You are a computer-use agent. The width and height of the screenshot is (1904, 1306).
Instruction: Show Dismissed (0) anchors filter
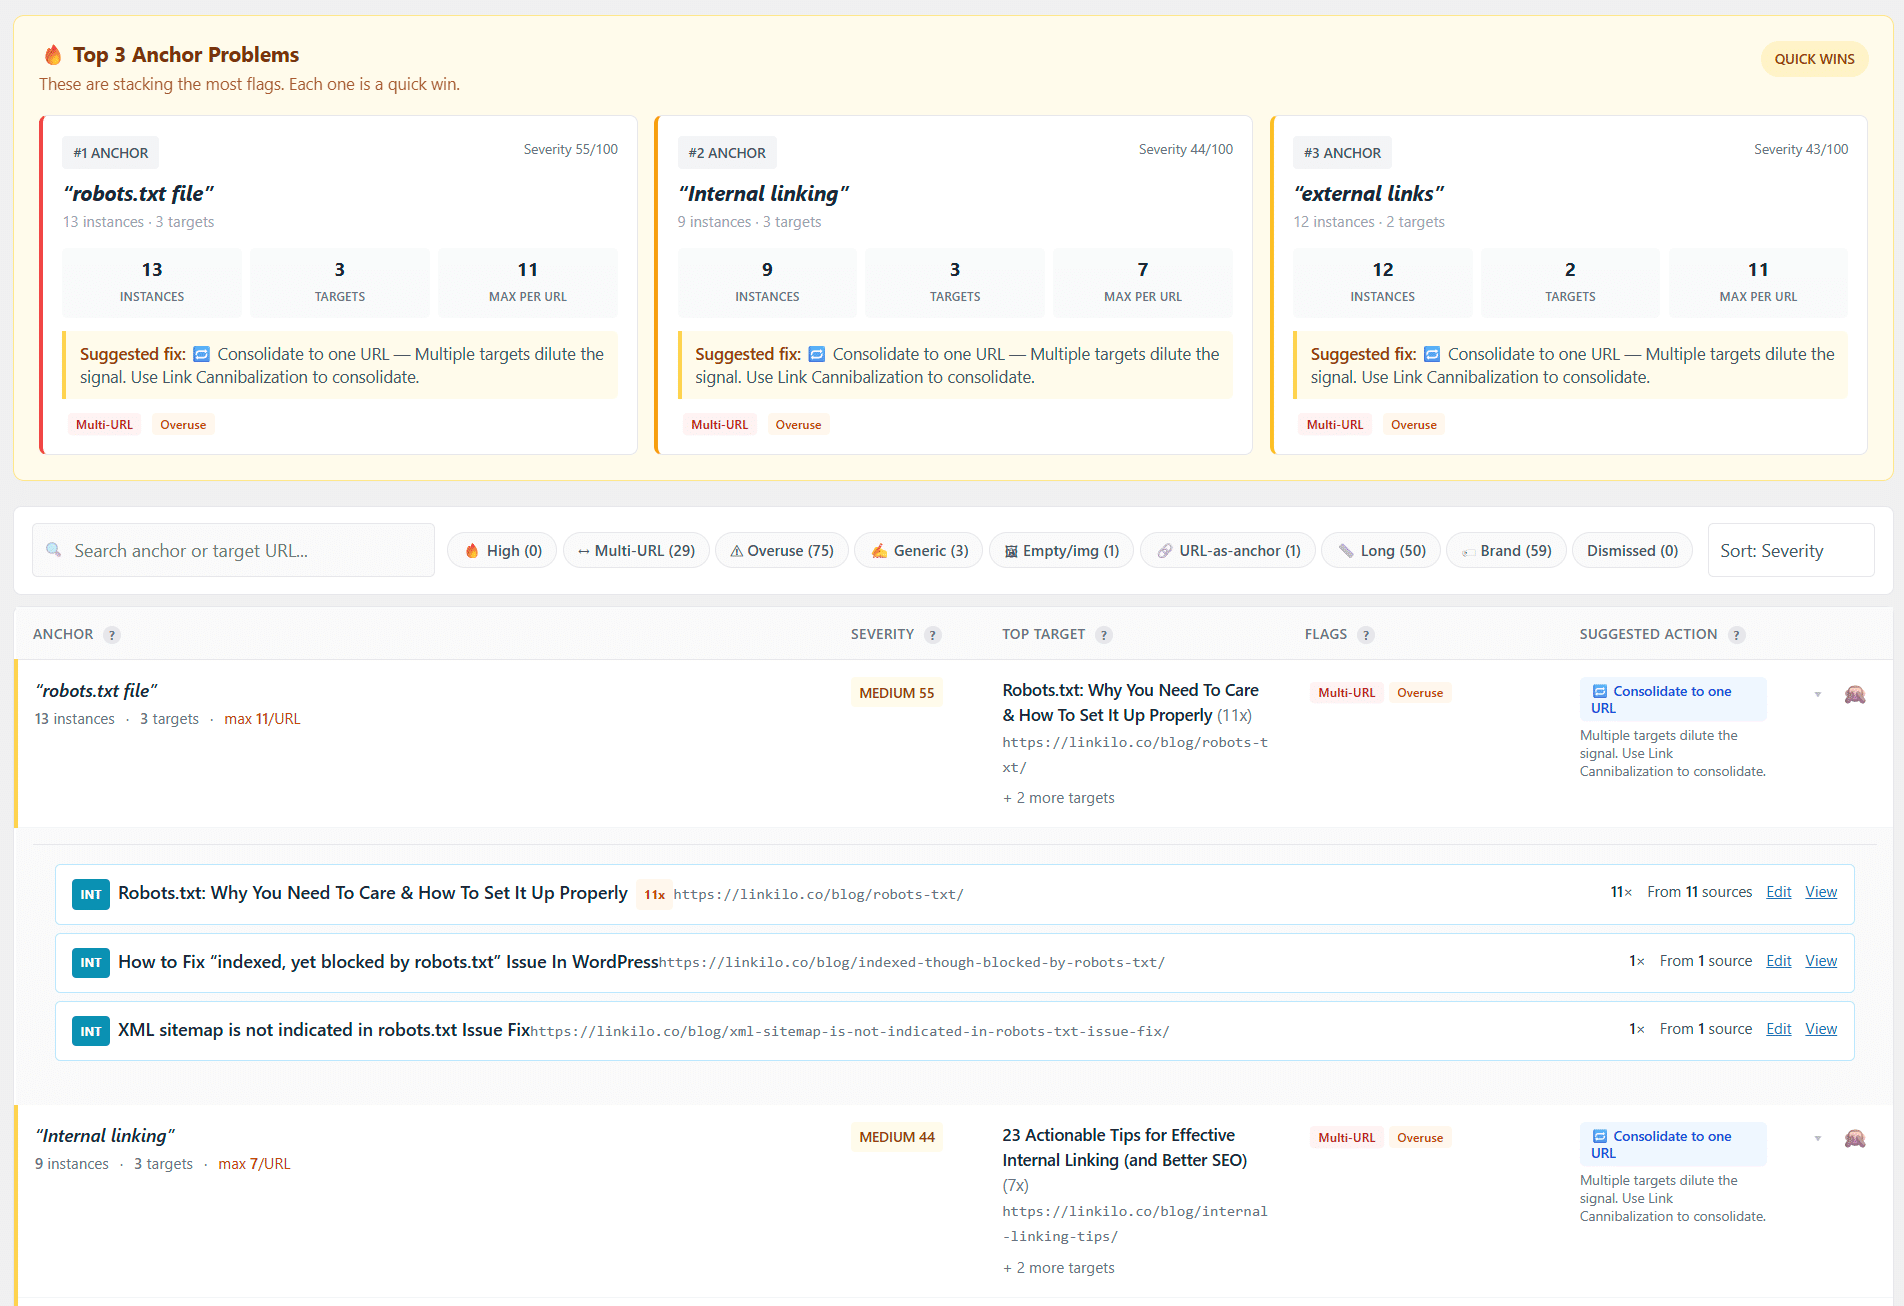pos(1632,551)
